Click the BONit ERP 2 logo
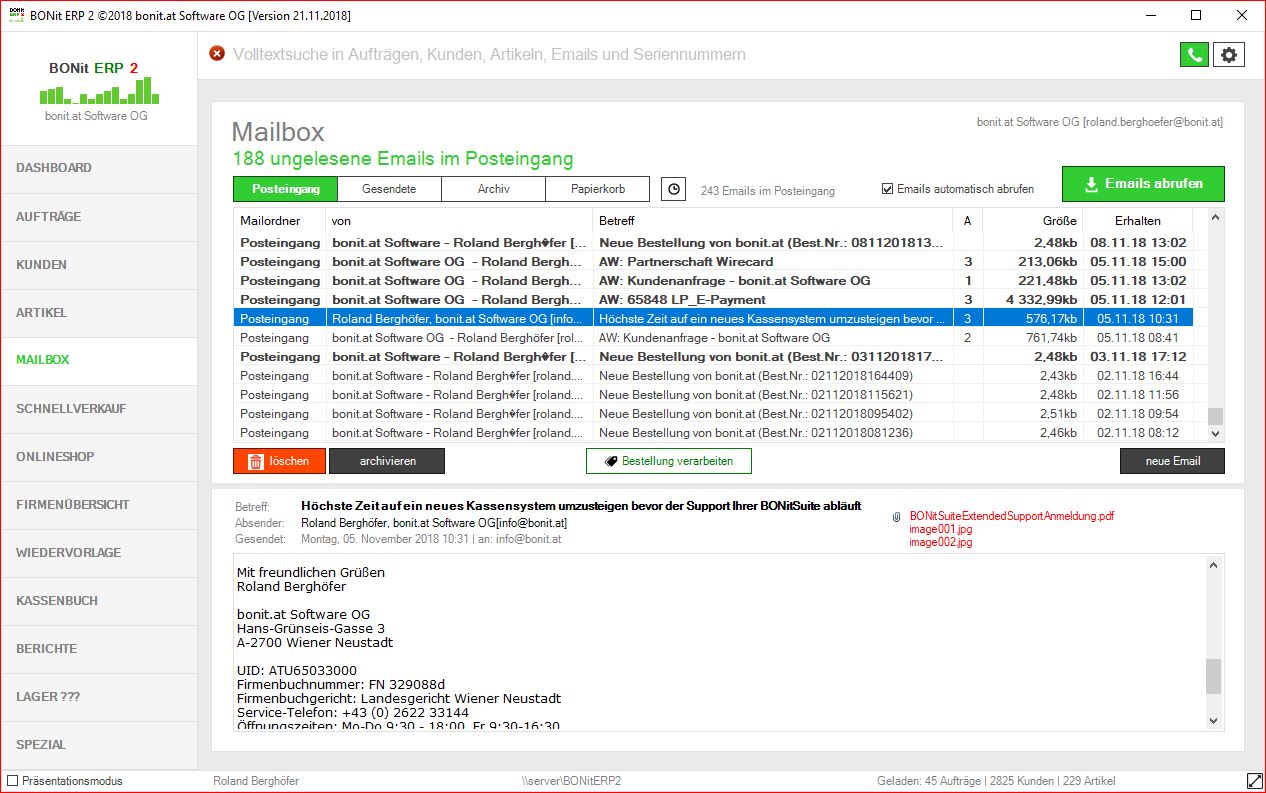This screenshot has width=1266, height=793. coord(99,89)
